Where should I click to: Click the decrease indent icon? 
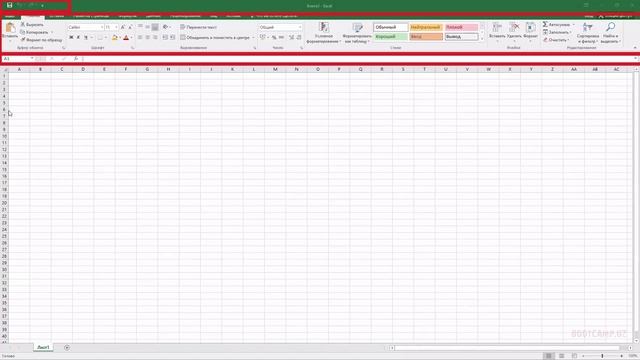pos(165,37)
